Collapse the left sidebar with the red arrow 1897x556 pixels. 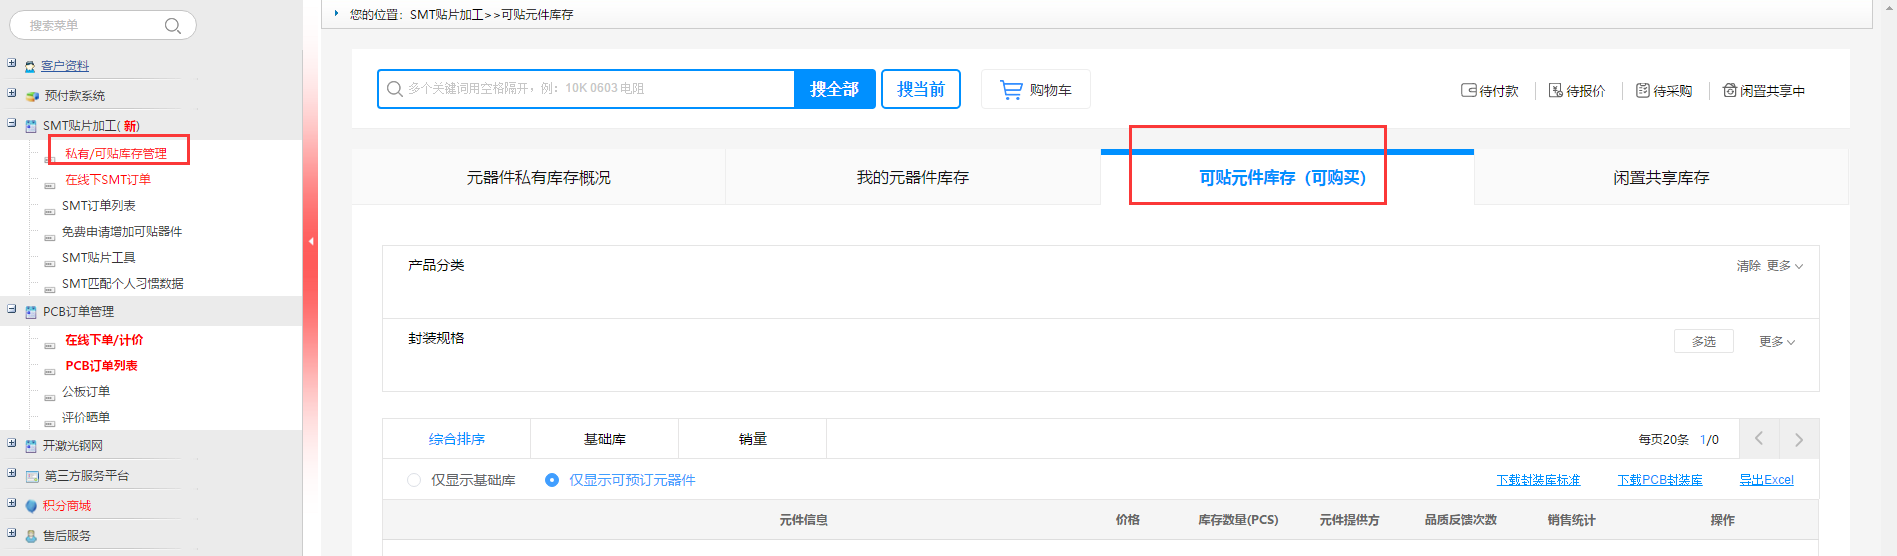(x=311, y=241)
